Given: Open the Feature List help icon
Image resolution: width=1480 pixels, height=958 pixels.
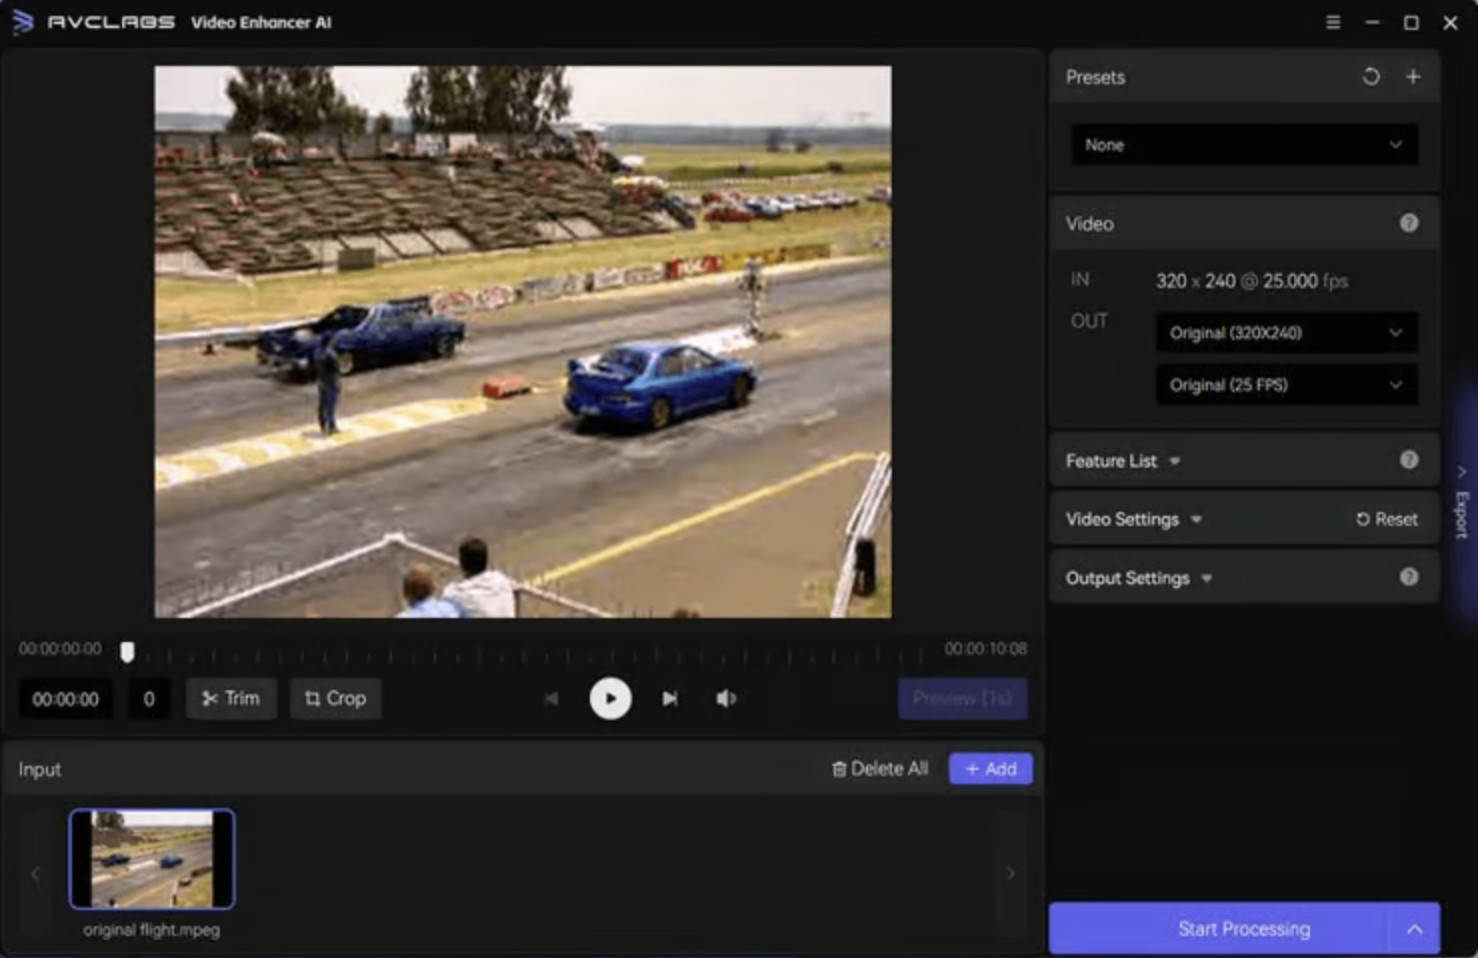Looking at the screenshot, I should (x=1408, y=460).
